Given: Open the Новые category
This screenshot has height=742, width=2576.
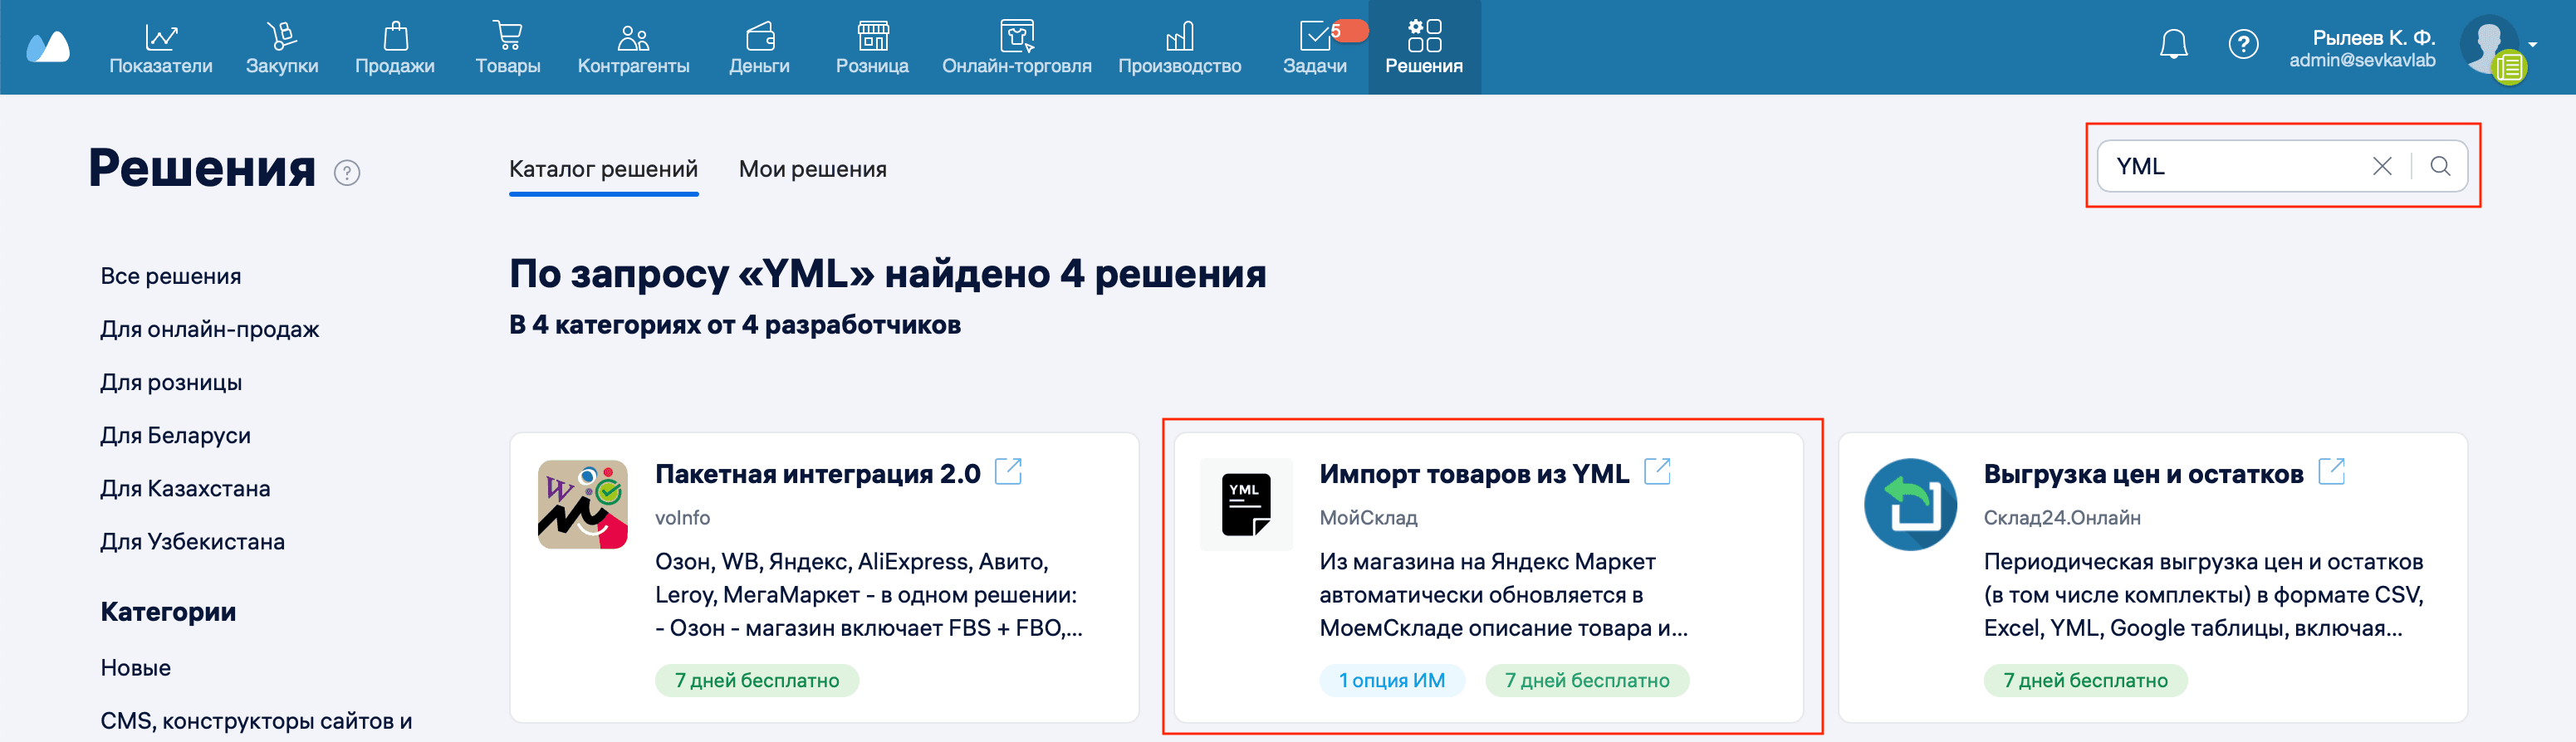Looking at the screenshot, I should point(136,667).
